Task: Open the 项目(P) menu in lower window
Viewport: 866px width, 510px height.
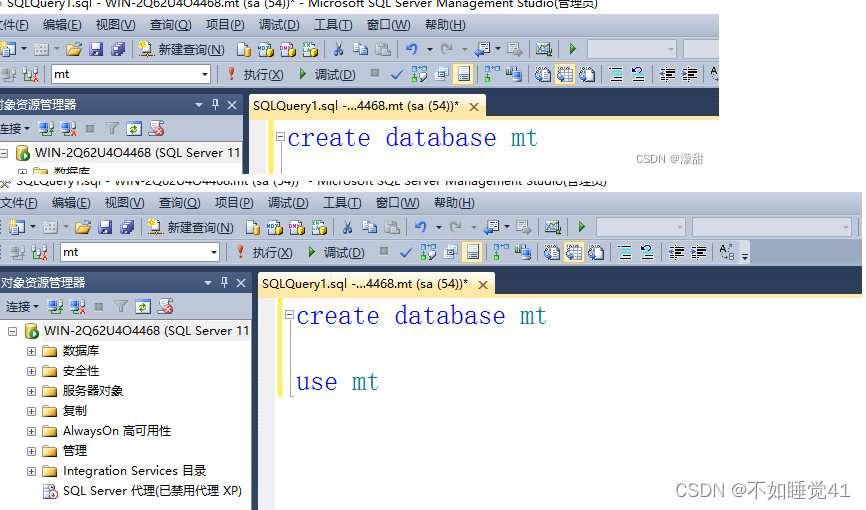Action: coord(234,203)
